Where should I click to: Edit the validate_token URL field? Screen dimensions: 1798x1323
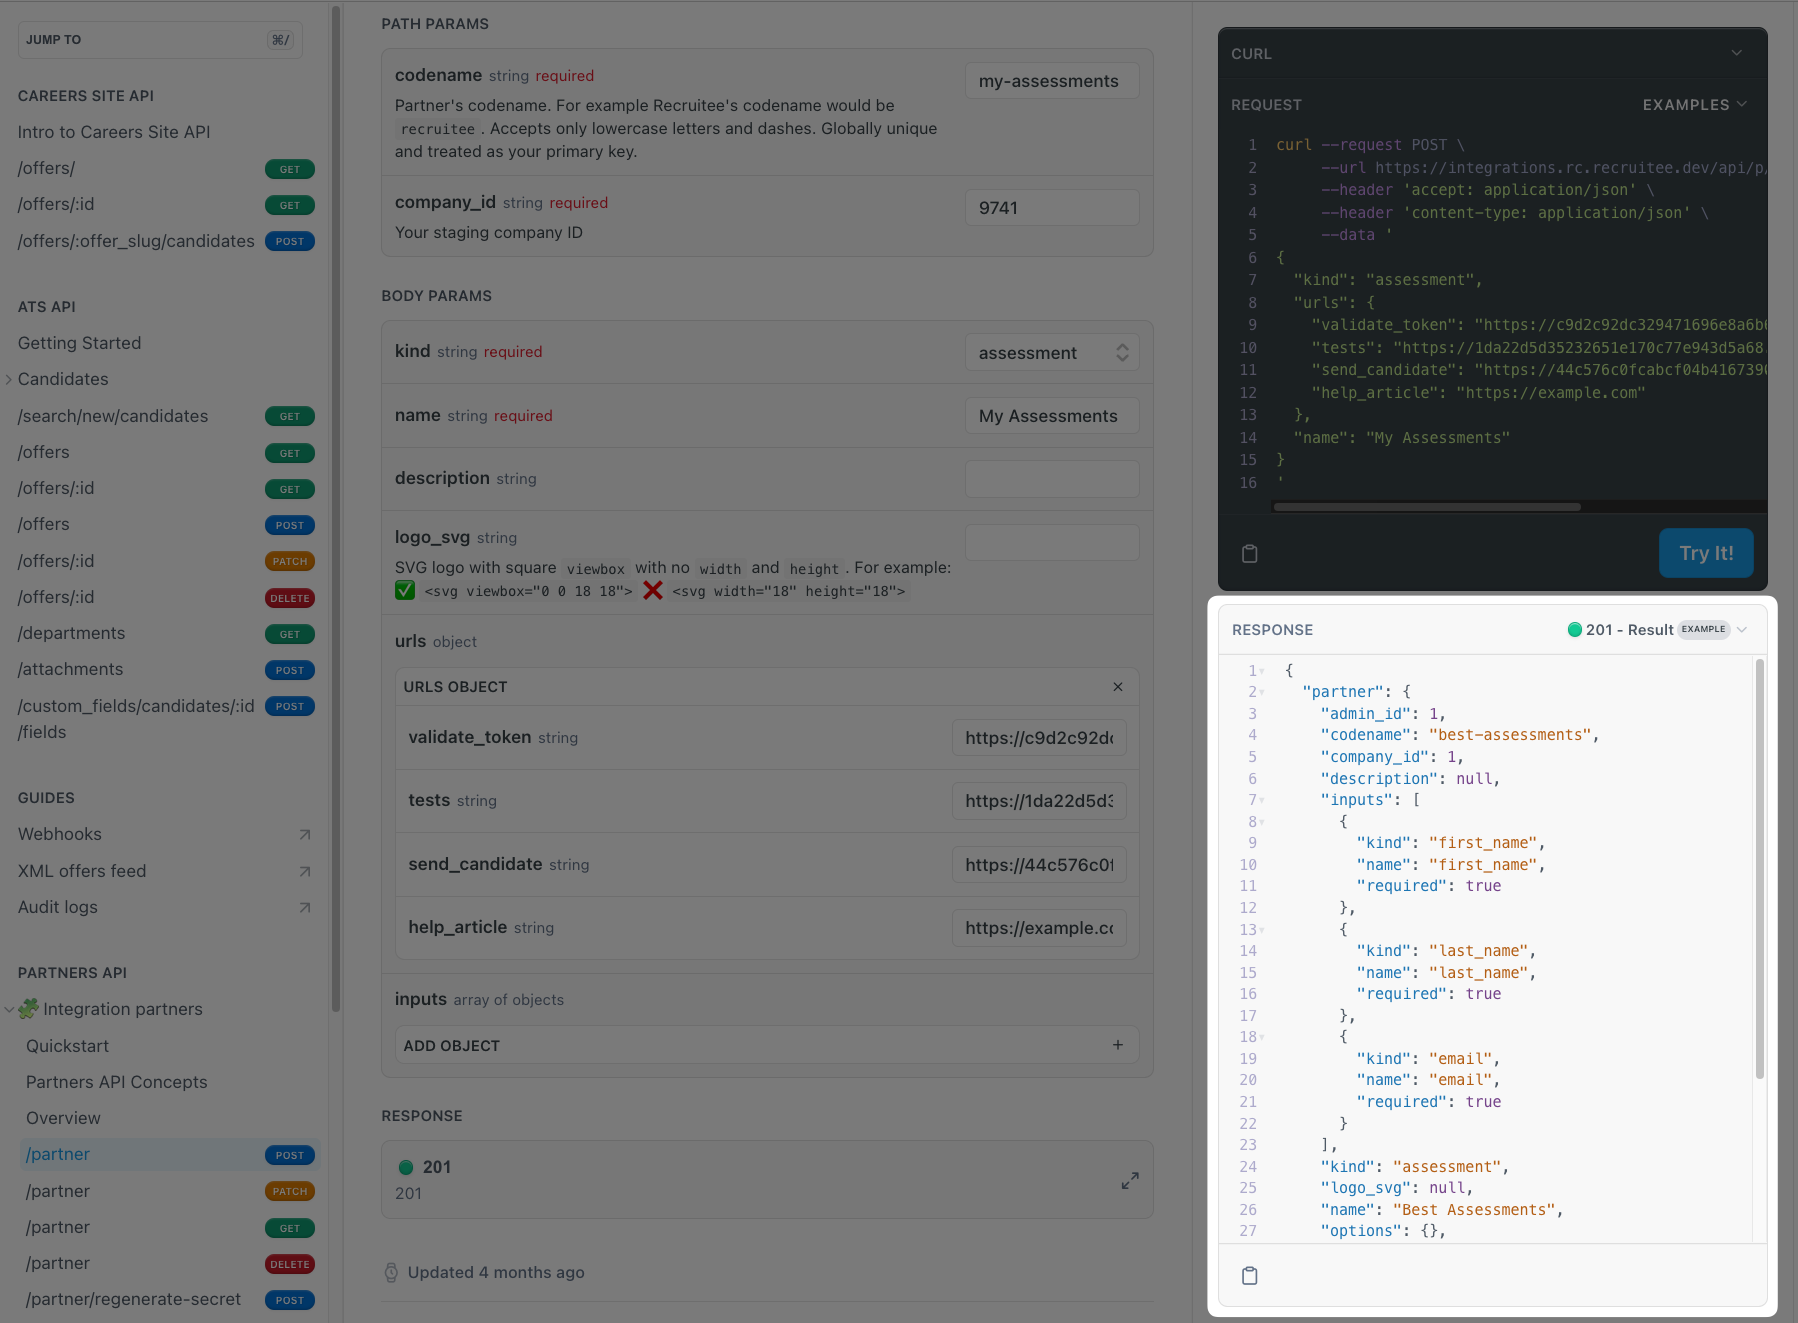pos(1039,738)
